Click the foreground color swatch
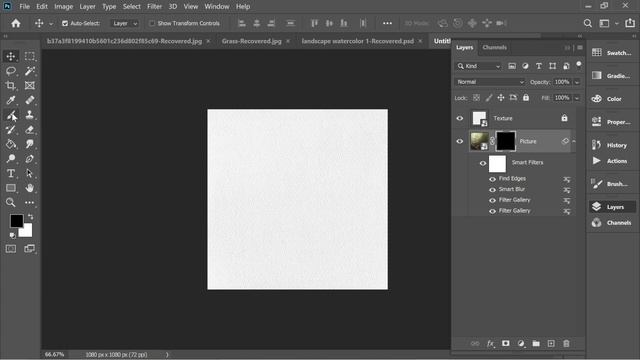 (16, 221)
